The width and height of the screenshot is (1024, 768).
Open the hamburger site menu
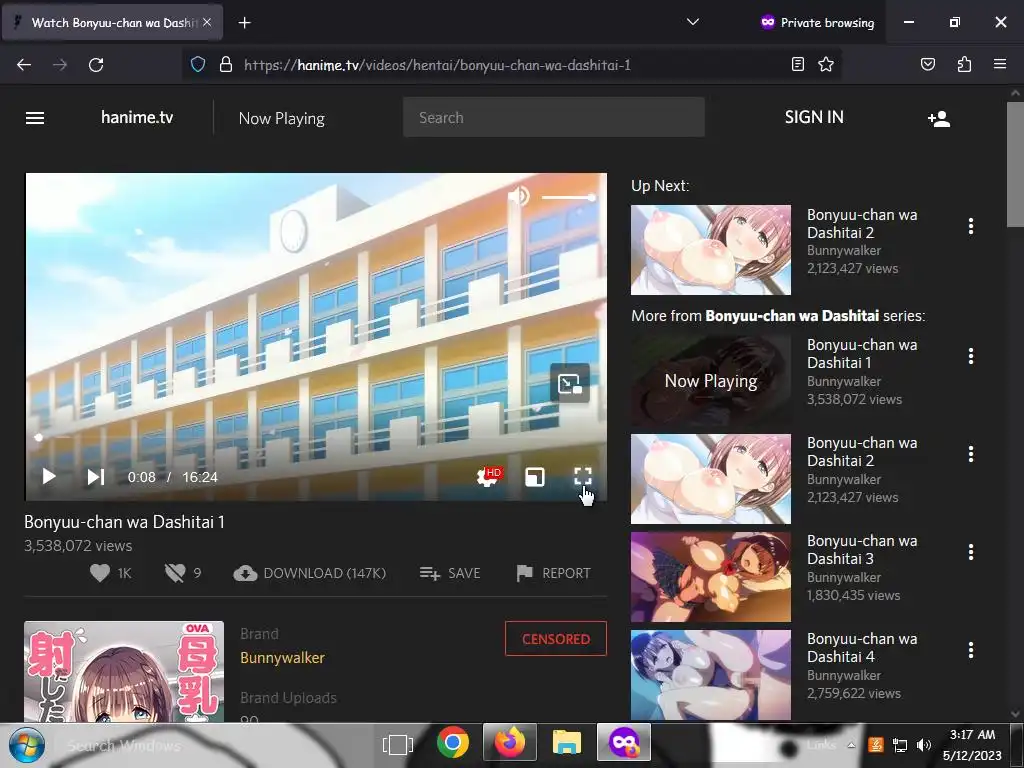35,118
